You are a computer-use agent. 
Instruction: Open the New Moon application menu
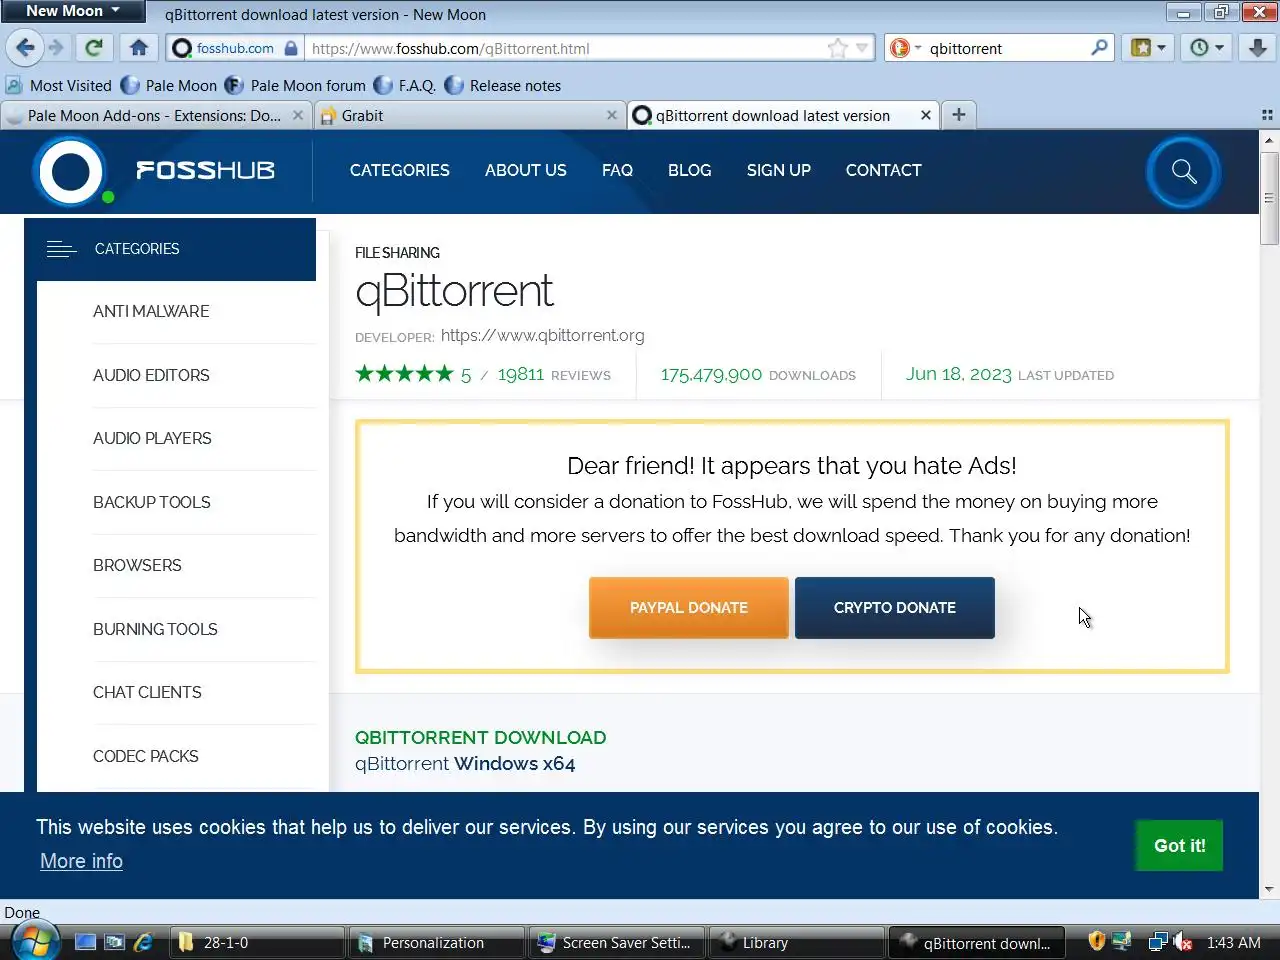[x=72, y=11]
